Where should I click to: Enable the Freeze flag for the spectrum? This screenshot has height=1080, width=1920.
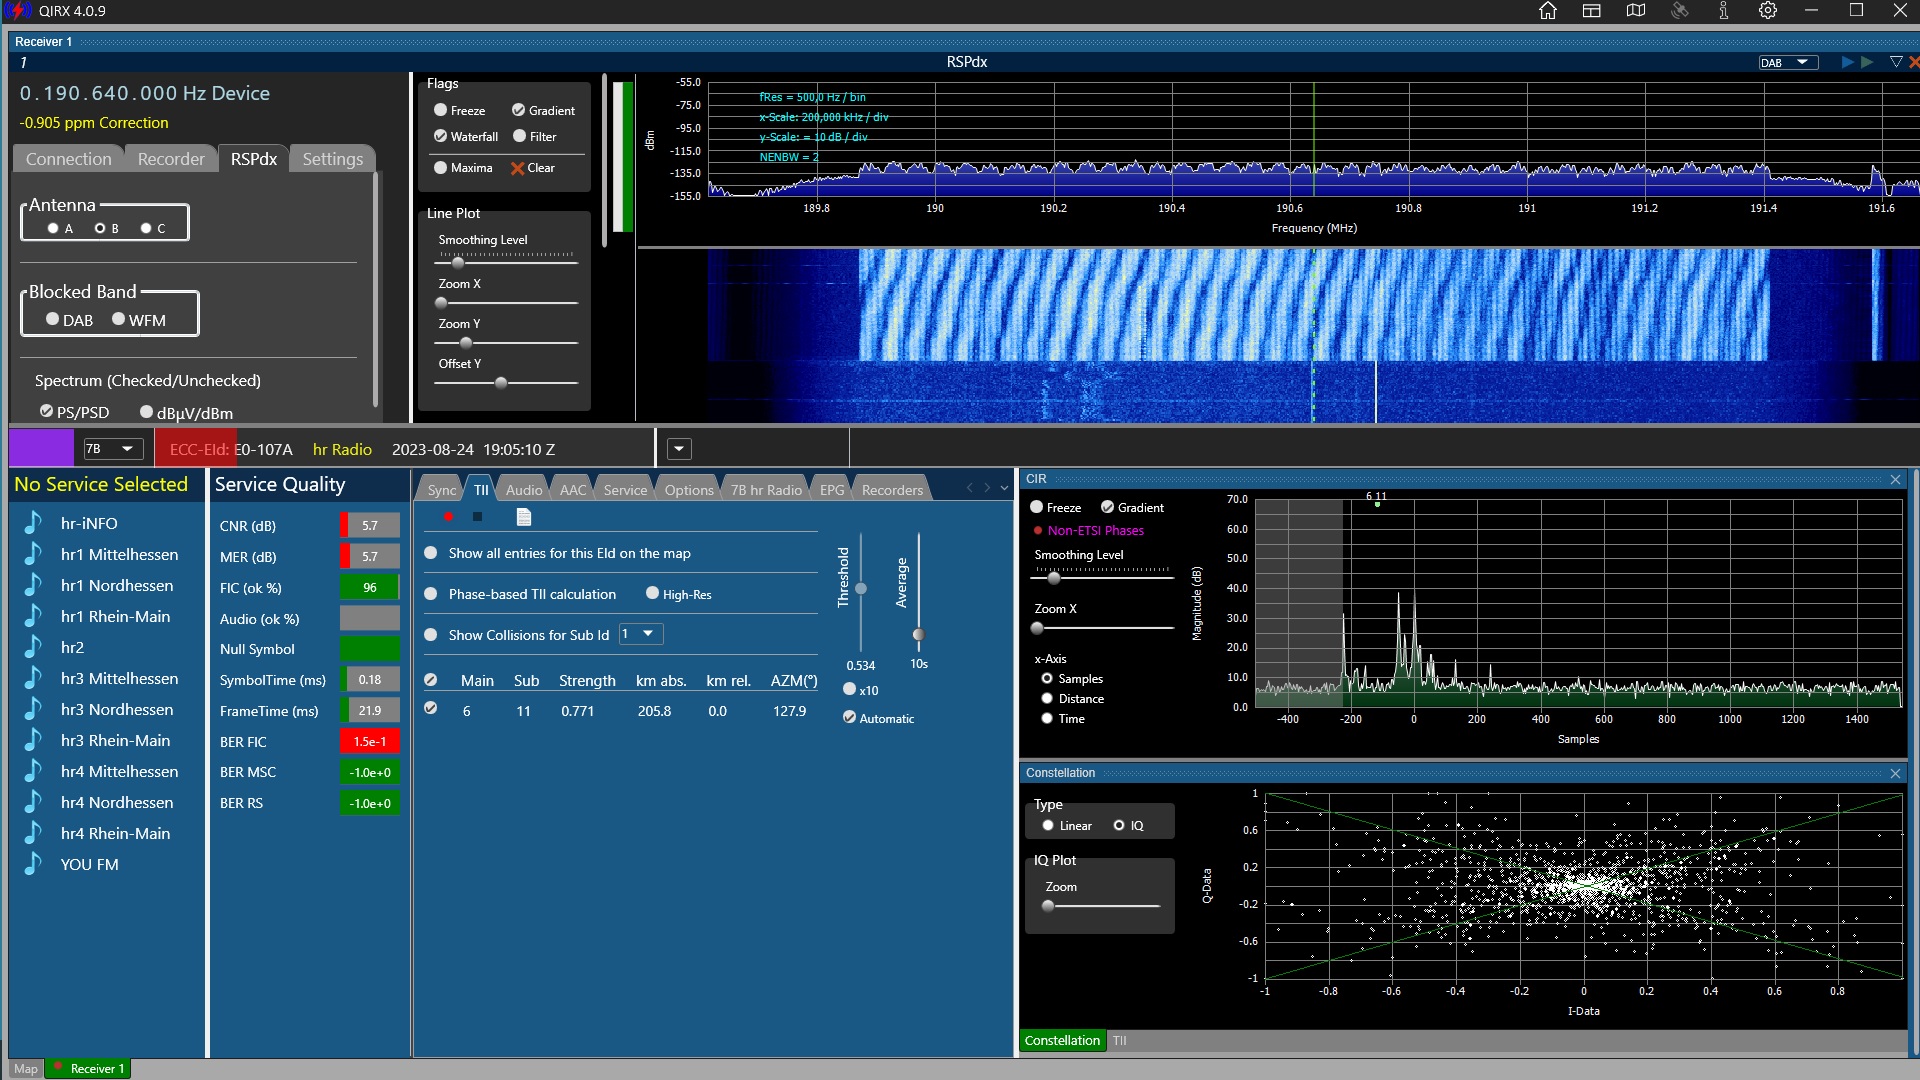point(440,110)
